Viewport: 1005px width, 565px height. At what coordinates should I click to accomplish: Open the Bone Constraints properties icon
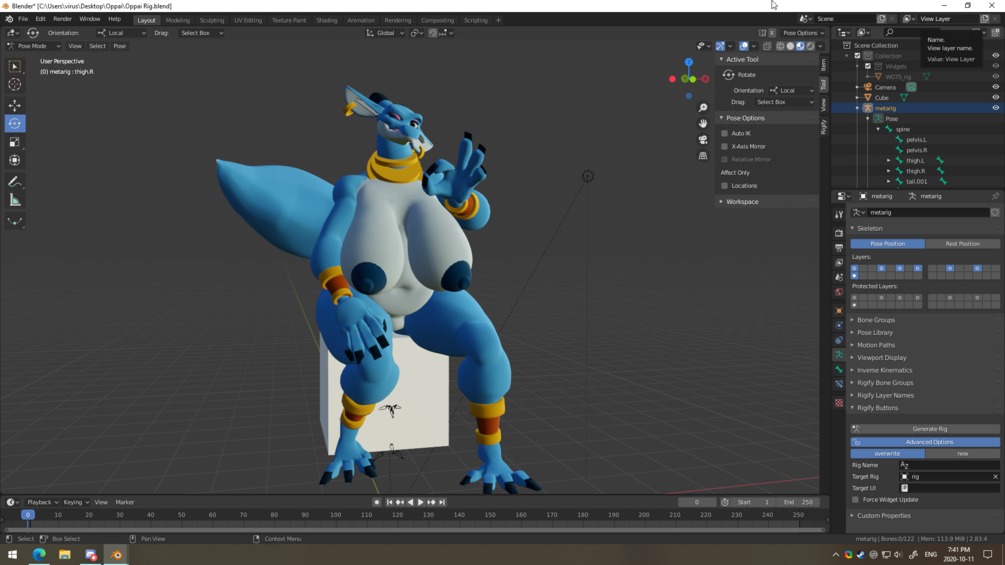(x=839, y=384)
